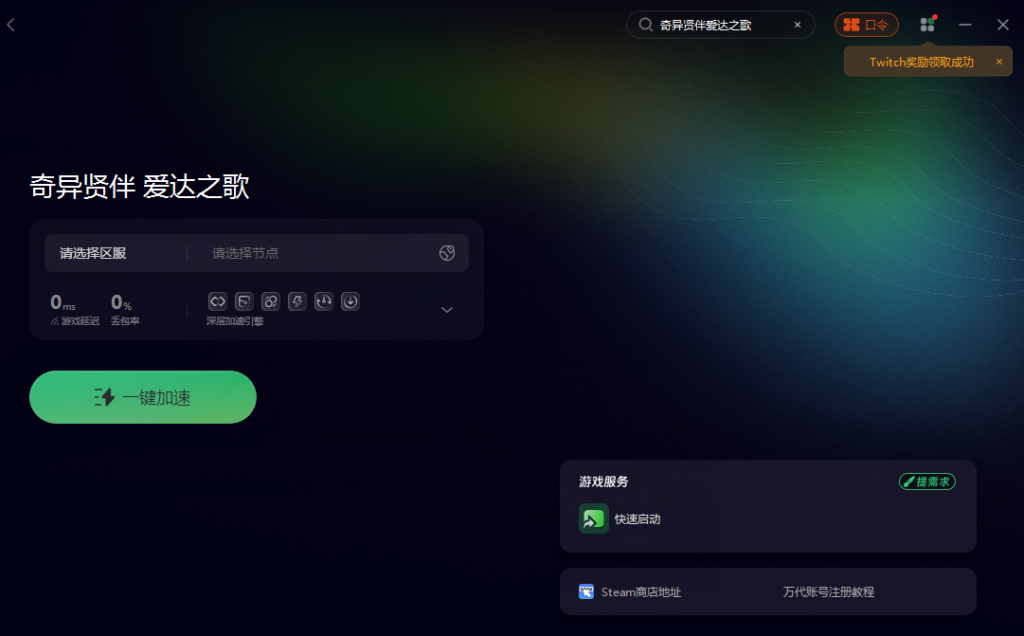
Task: Start acceleration with 一键加速 button
Action: click(x=143, y=397)
